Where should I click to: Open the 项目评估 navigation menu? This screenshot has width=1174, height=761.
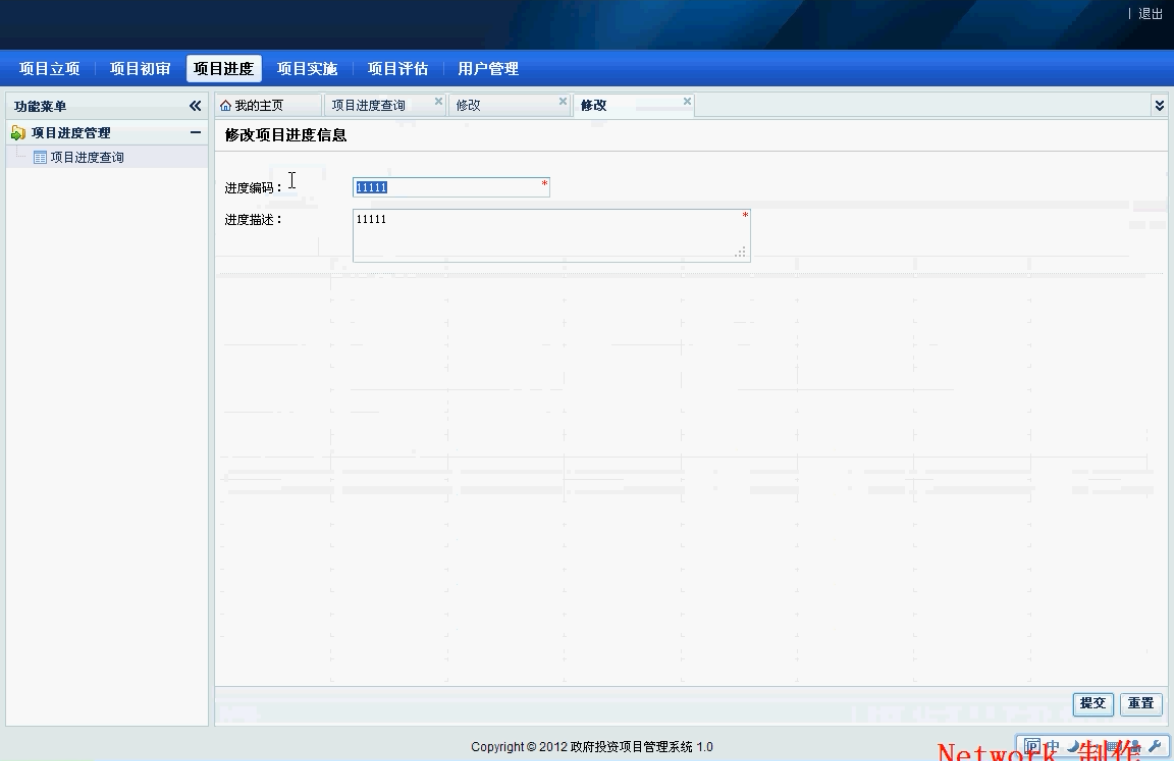click(x=398, y=69)
